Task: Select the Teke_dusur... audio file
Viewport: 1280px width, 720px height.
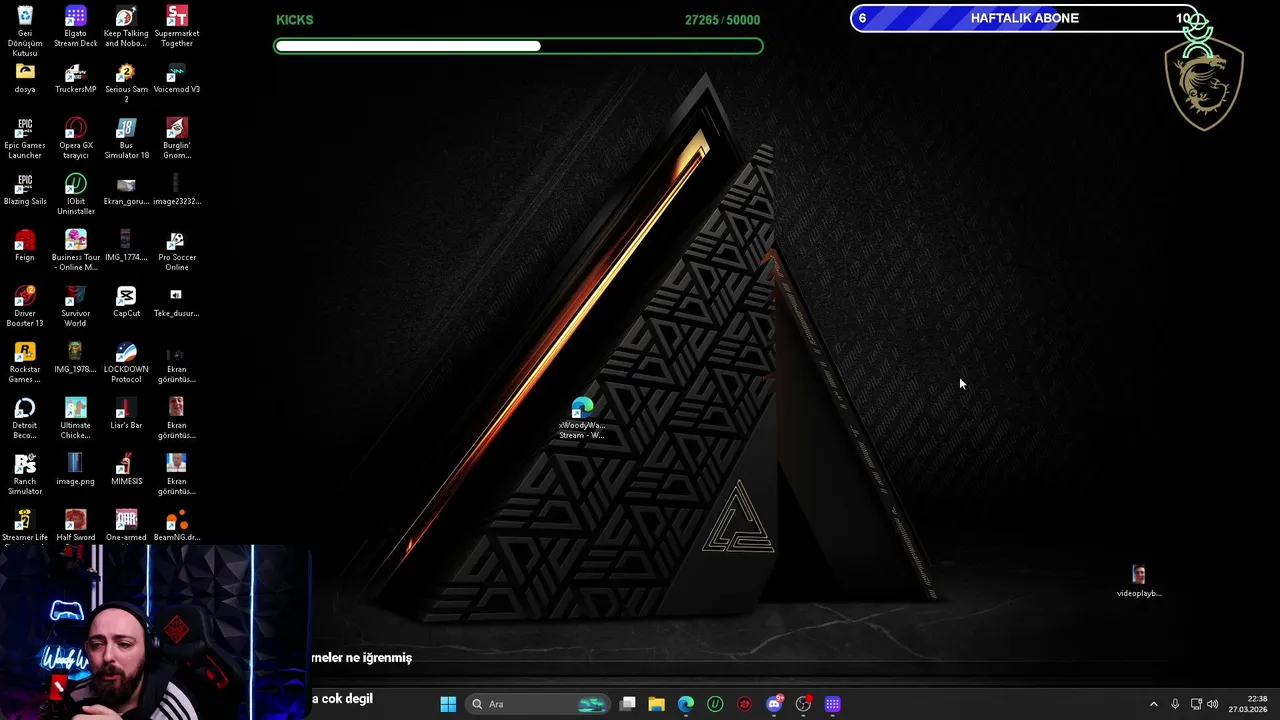Action: click(x=177, y=302)
